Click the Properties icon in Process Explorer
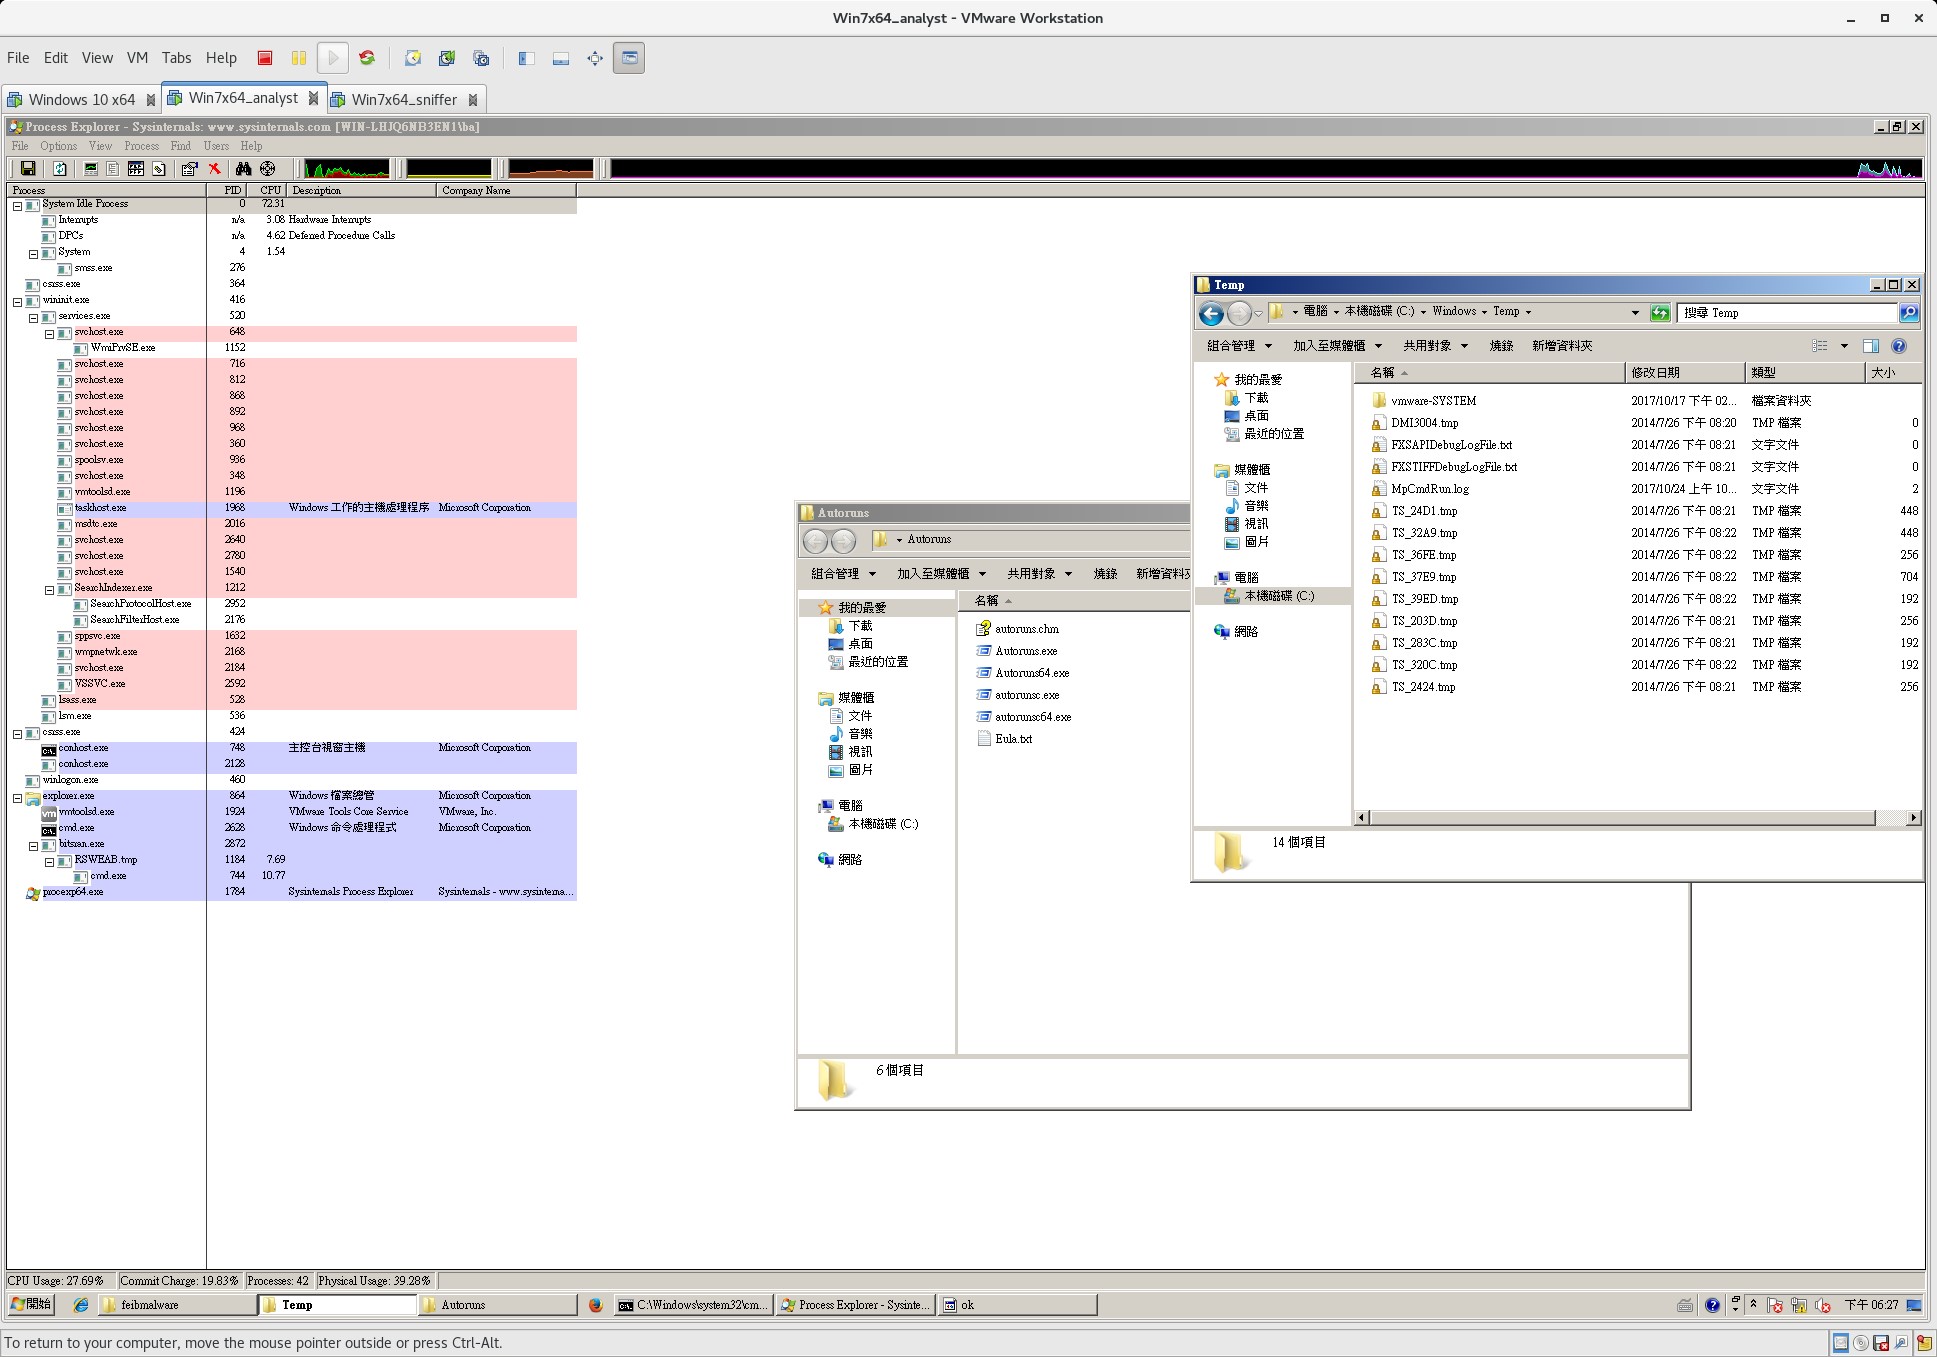 point(189,169)
